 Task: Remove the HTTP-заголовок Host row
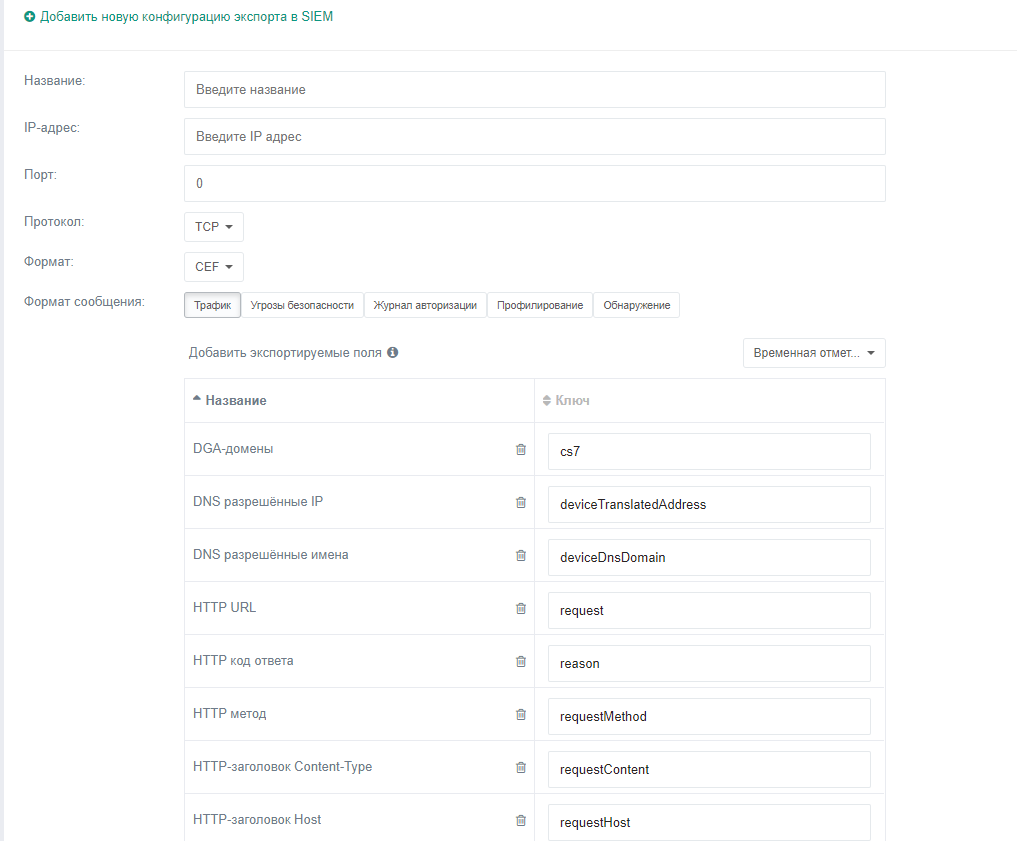(520, 821)
